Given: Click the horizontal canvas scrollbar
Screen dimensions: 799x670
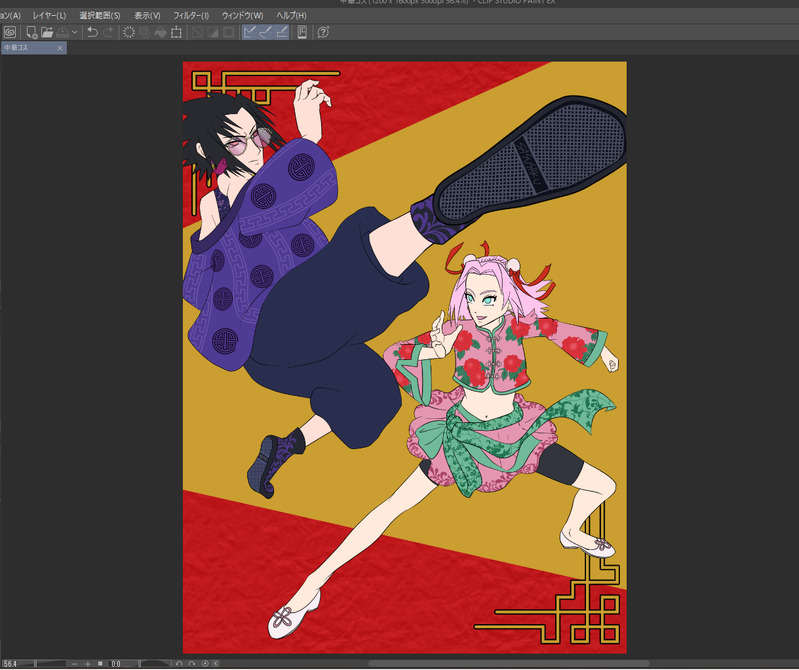Looking at the screenshot, I should (x=507, y=664).
